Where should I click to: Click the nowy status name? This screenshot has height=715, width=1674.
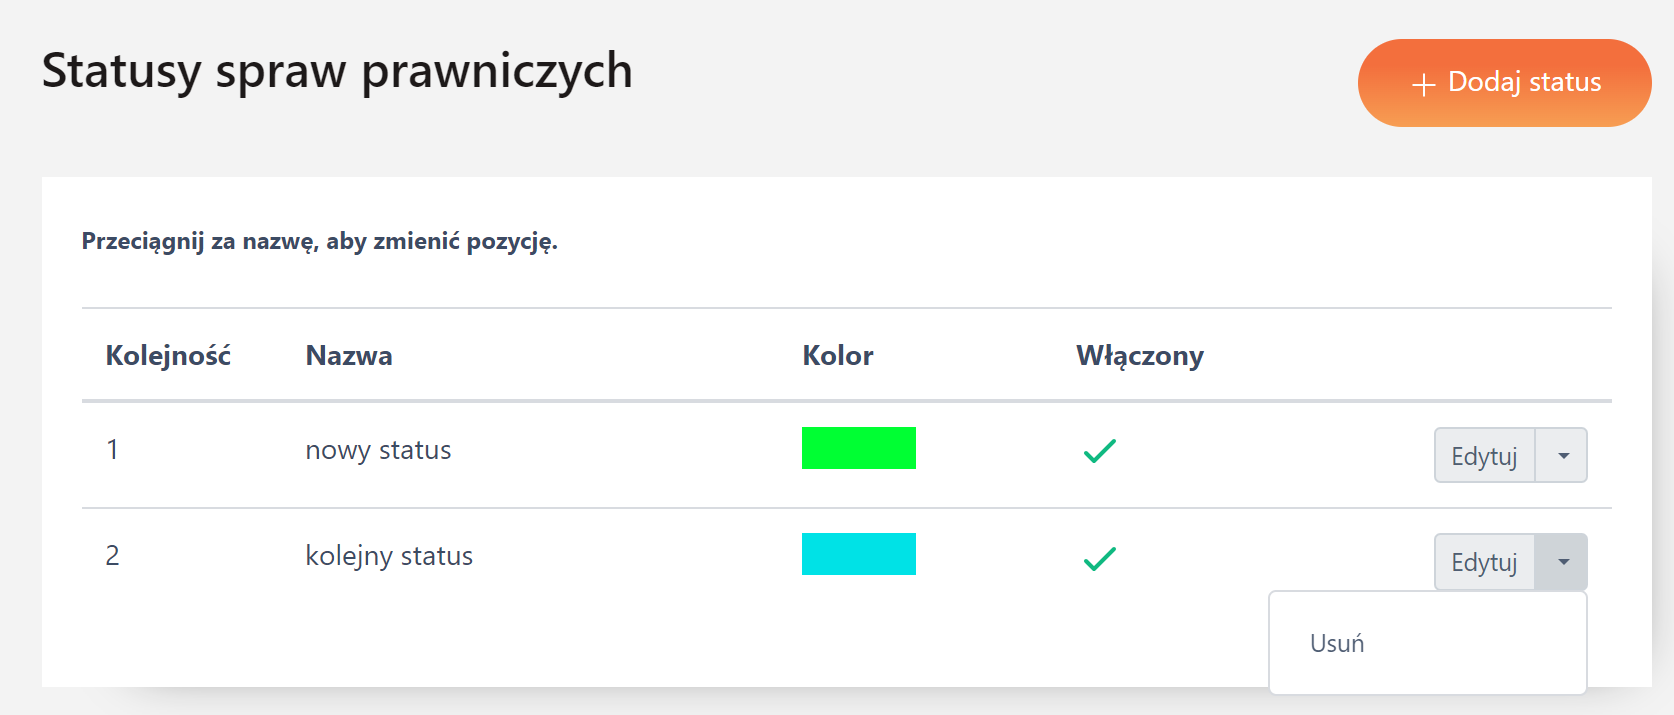click(x=378, y=450)
